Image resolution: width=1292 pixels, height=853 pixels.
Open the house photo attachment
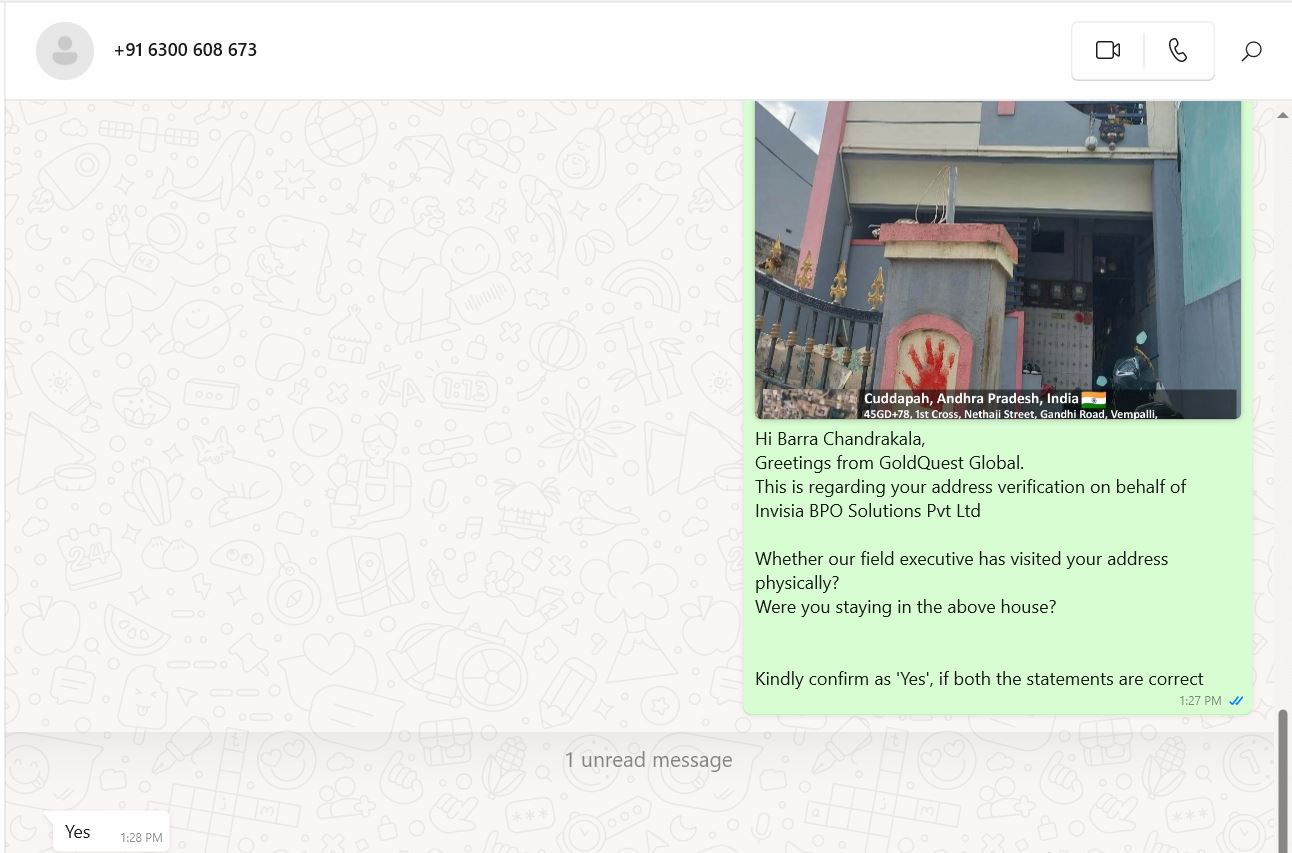(997, 260)
